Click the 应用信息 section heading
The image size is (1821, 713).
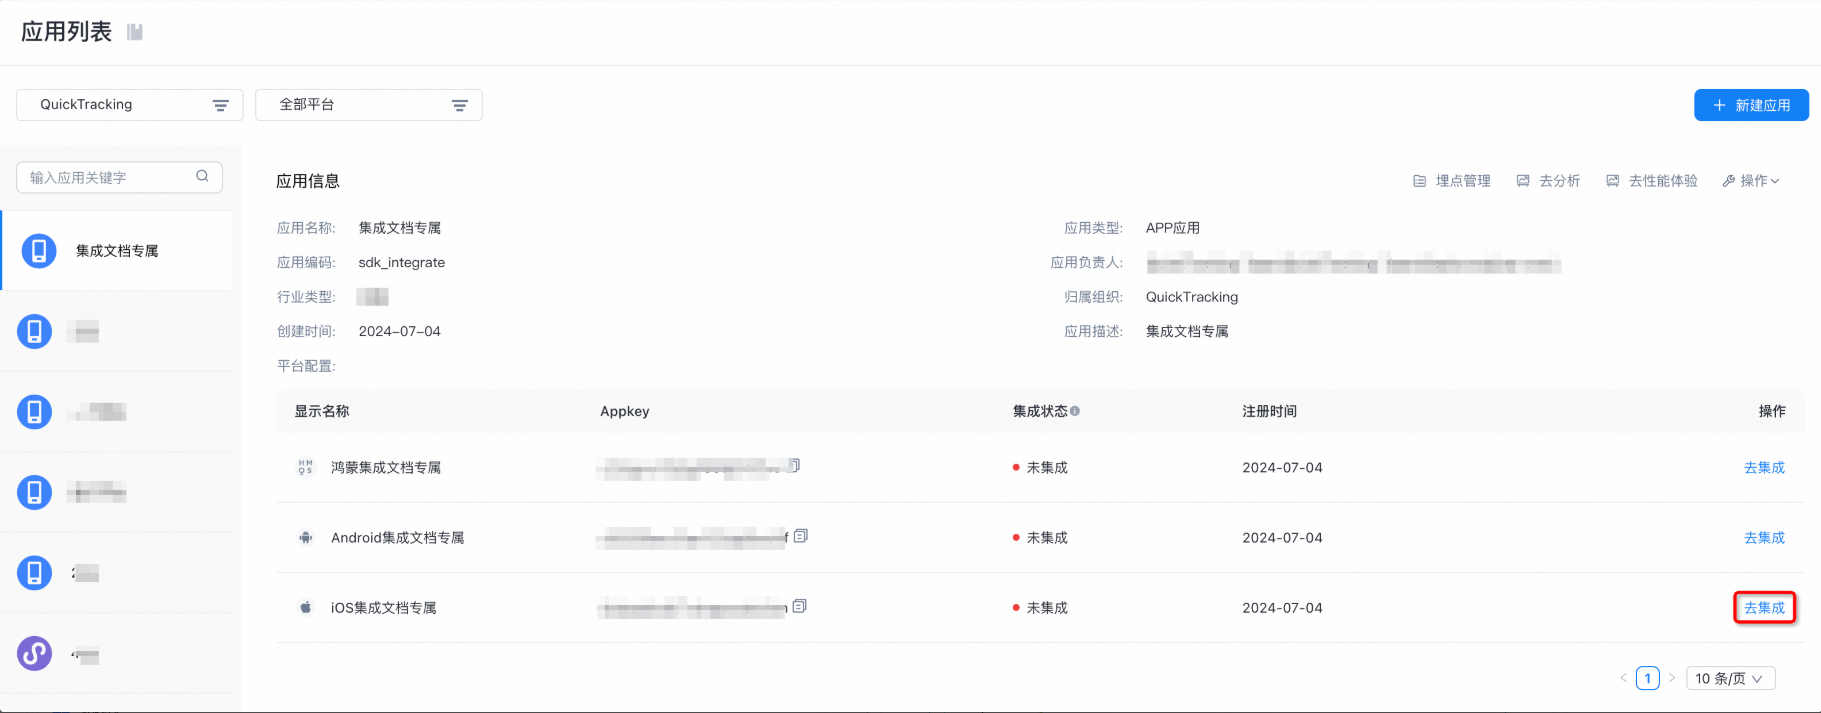308,181
